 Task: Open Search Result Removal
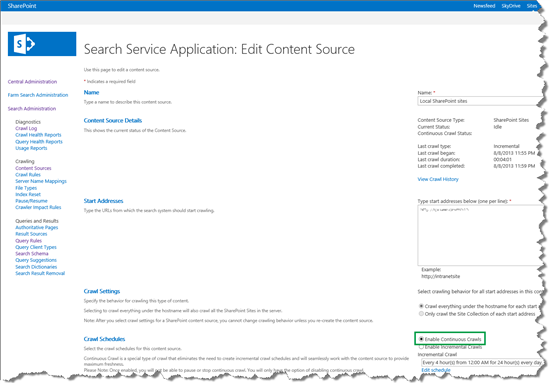click(x=40, y=273)
